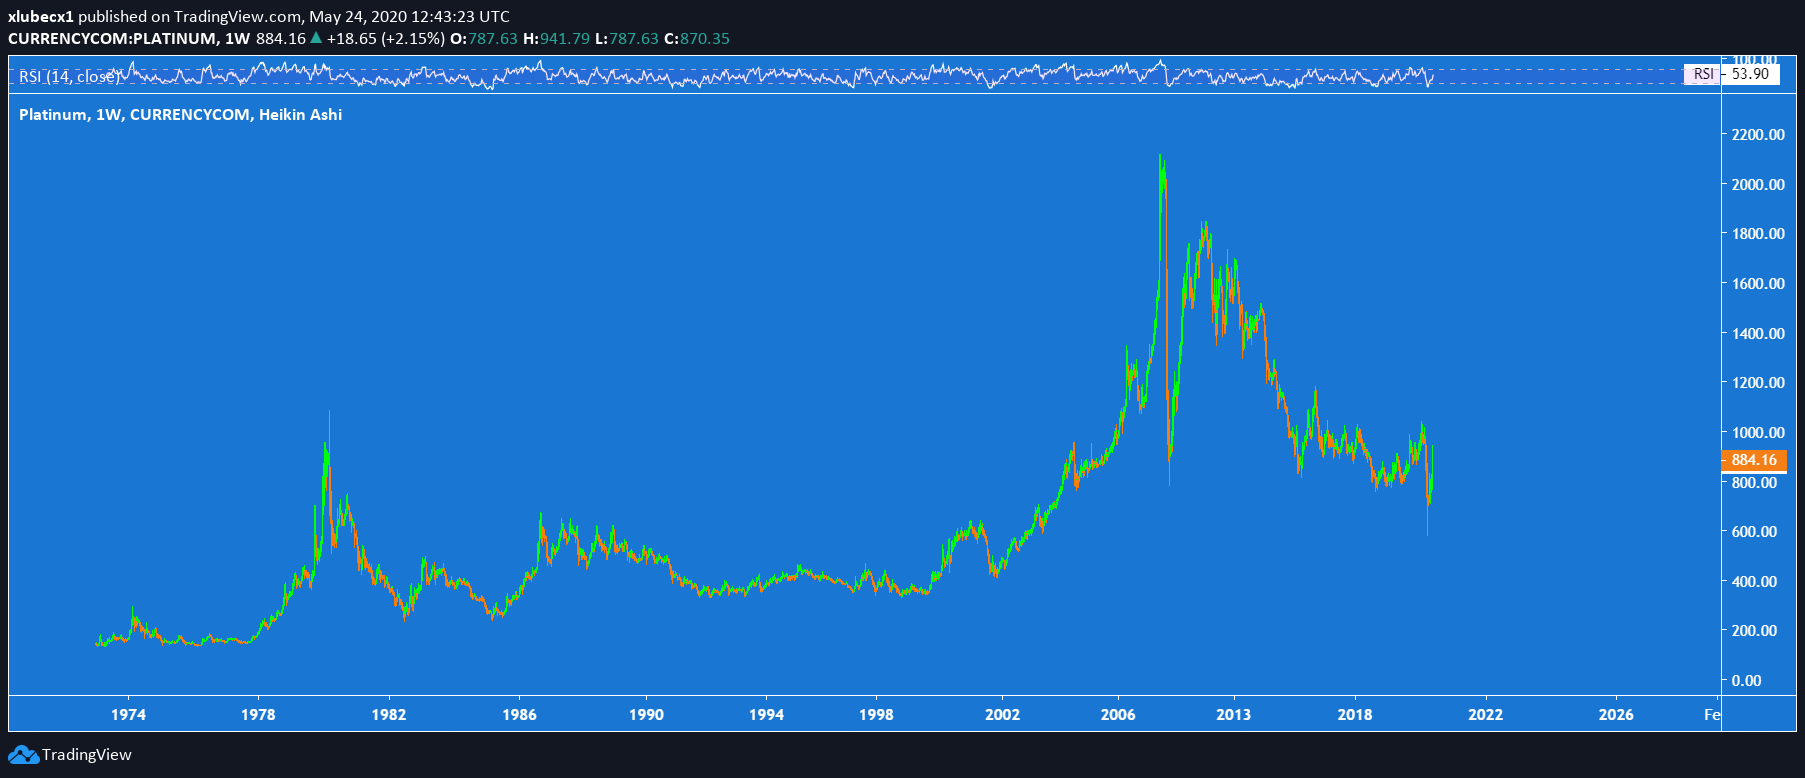Click the open price value O:787.63
Screen dimensions: 1805x778
click(x=484, y=39)
